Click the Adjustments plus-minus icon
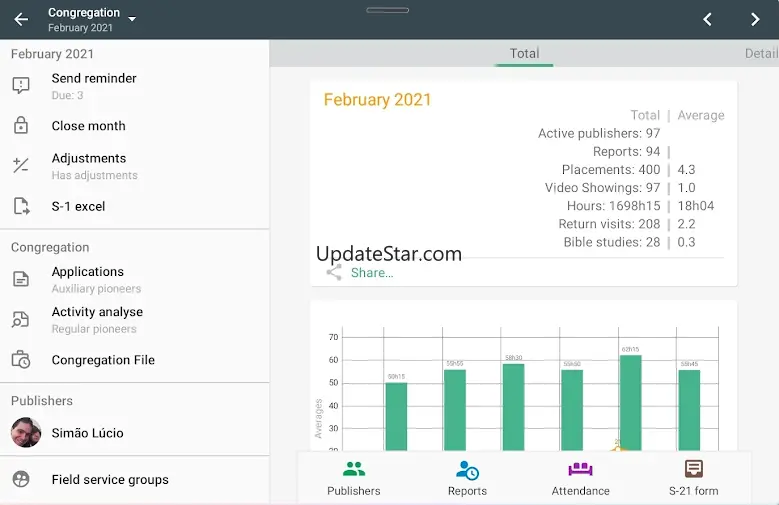The image size is (779, 505). pyautogui.click(x=21, y=165)
